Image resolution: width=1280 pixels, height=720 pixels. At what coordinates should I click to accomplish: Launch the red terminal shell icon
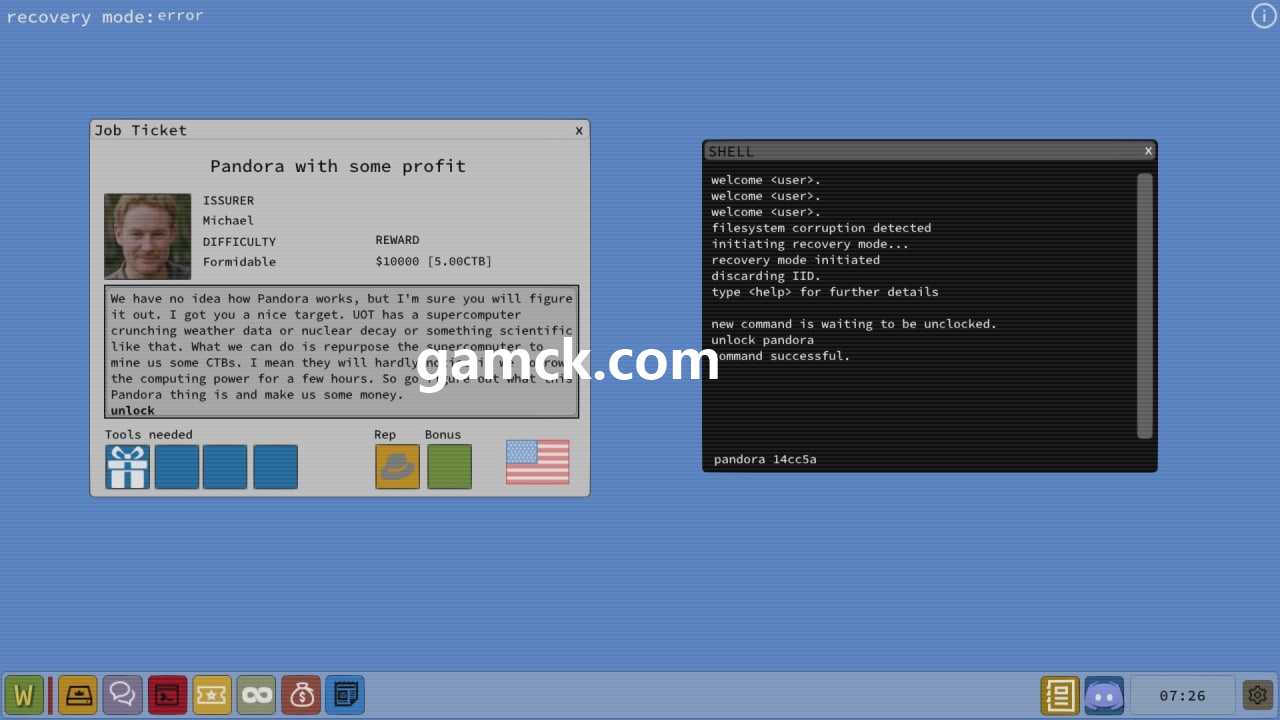[x=167, y=695]
